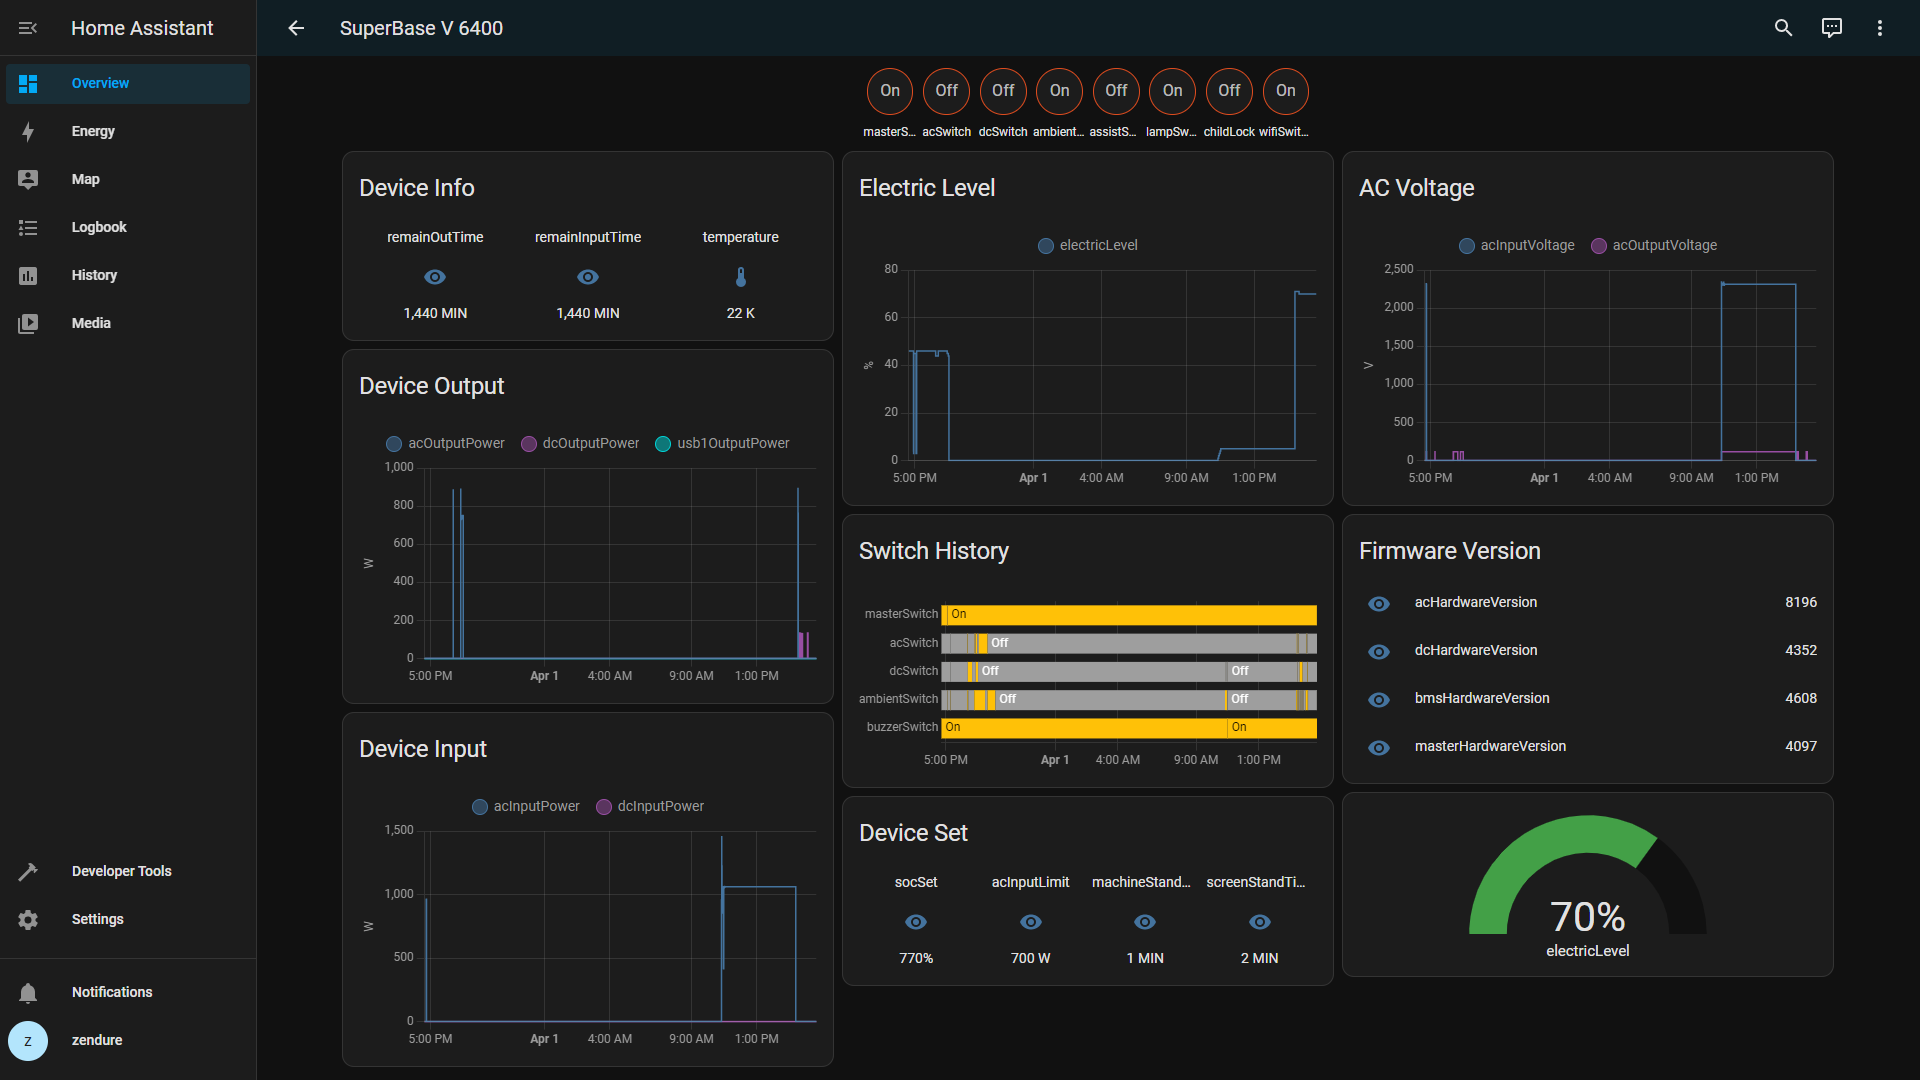Click the temperature thermometer icon
Viewport: 1920px width, 1080px height.
click(740, 277)
